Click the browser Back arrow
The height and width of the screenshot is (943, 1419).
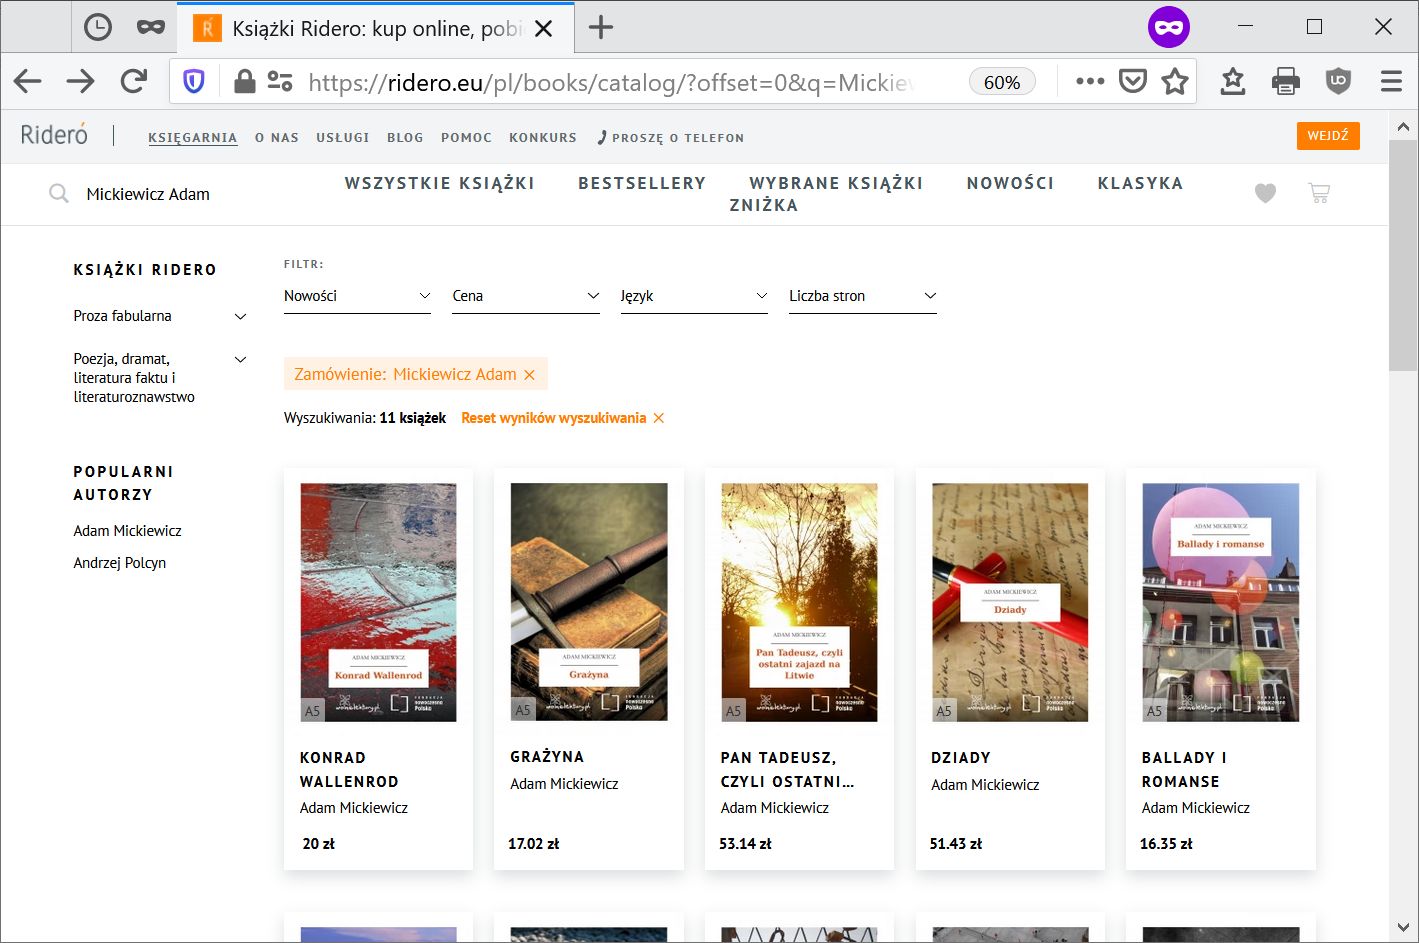28,82
